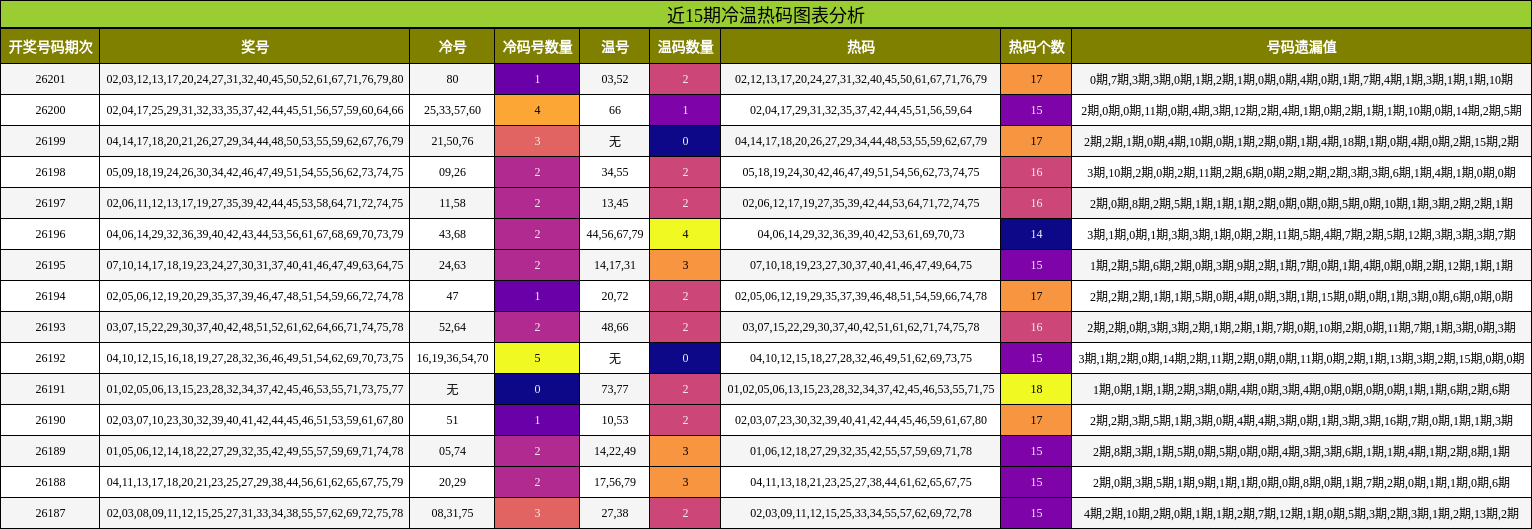Click dark blue cold count 0 in row 26191
Viewport: 1532px width, 529px height.
pyautogui.click(x=537, y=389)
